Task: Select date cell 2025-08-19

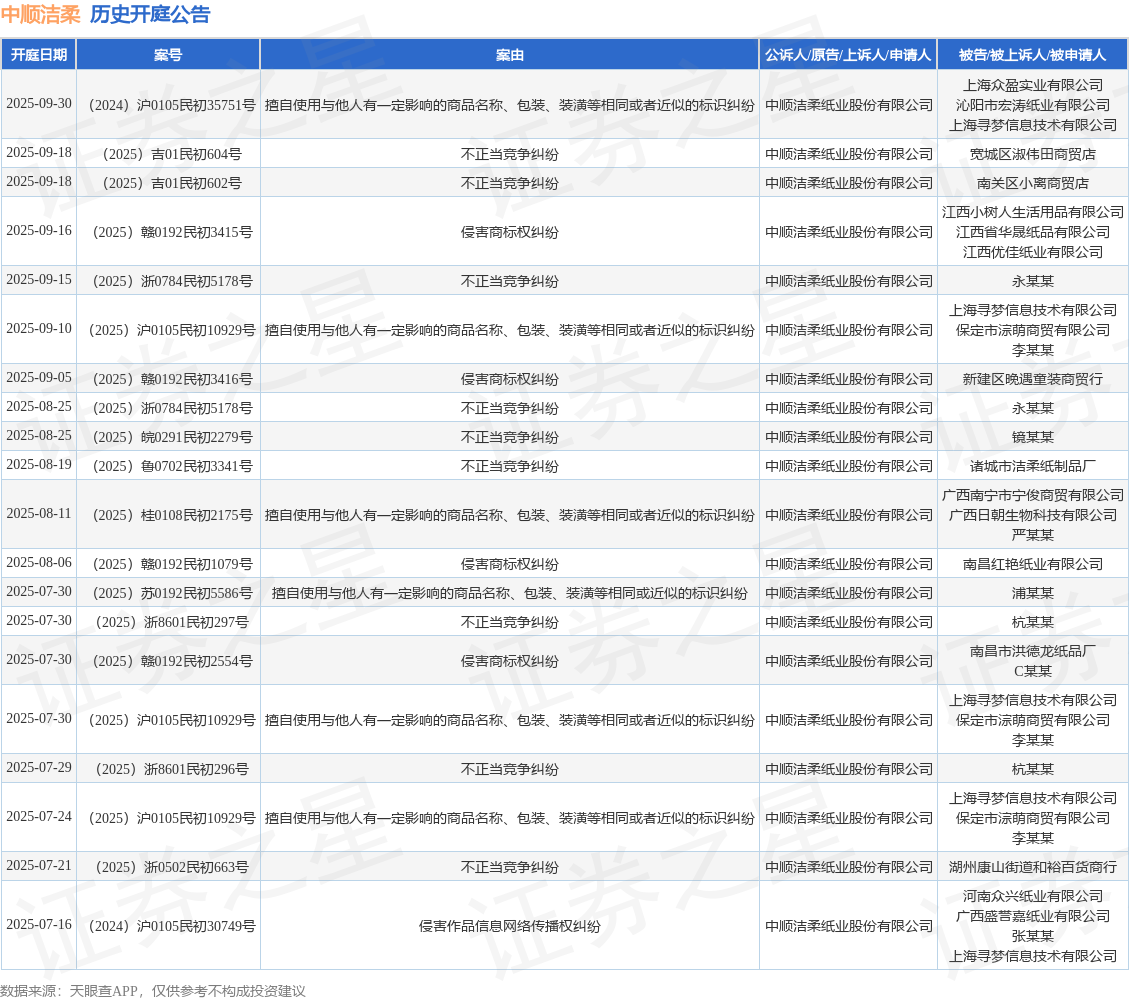Action: point(39,464)
